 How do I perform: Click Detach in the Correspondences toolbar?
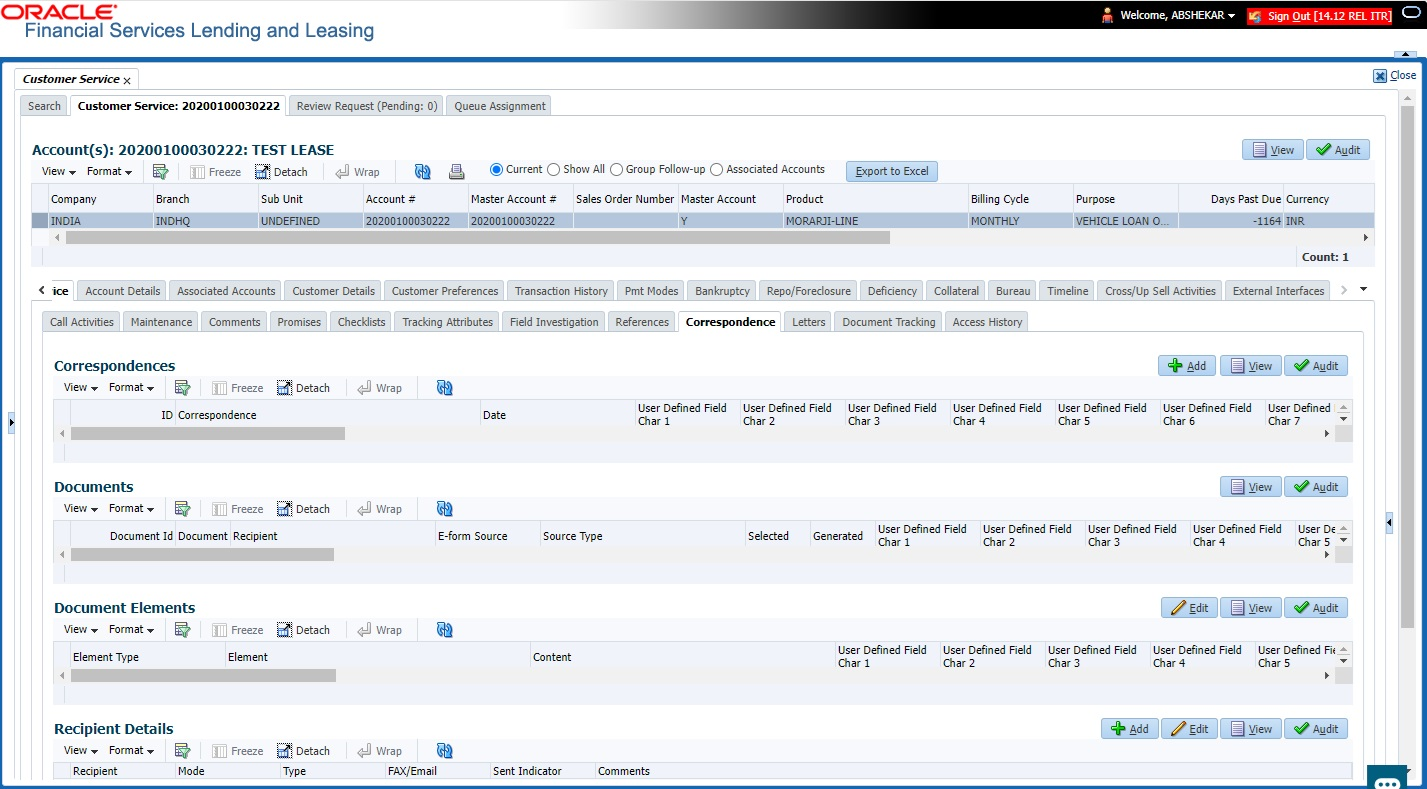tap(303, 388)
